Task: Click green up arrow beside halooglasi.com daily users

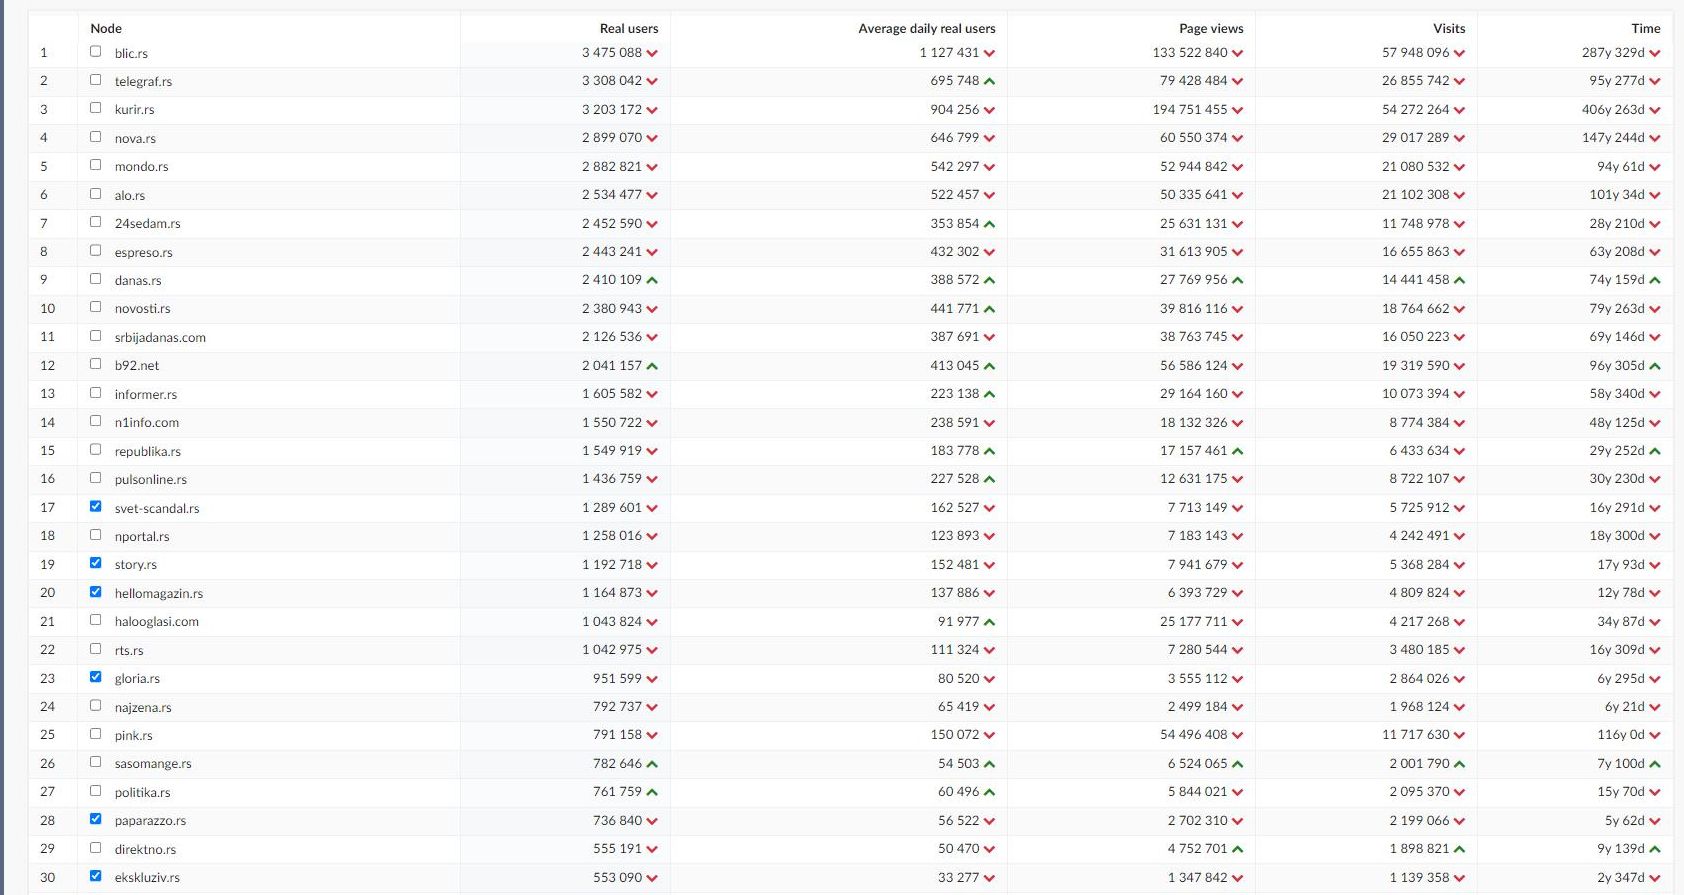Action: (989, 622)
